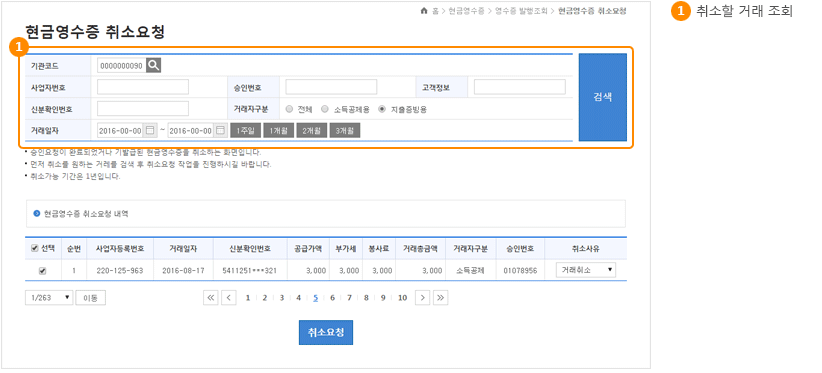This screenshot has height=373, width=822.
Task: Set date range to 2개월
Action: pyautogui.click(x=311, y=130)
